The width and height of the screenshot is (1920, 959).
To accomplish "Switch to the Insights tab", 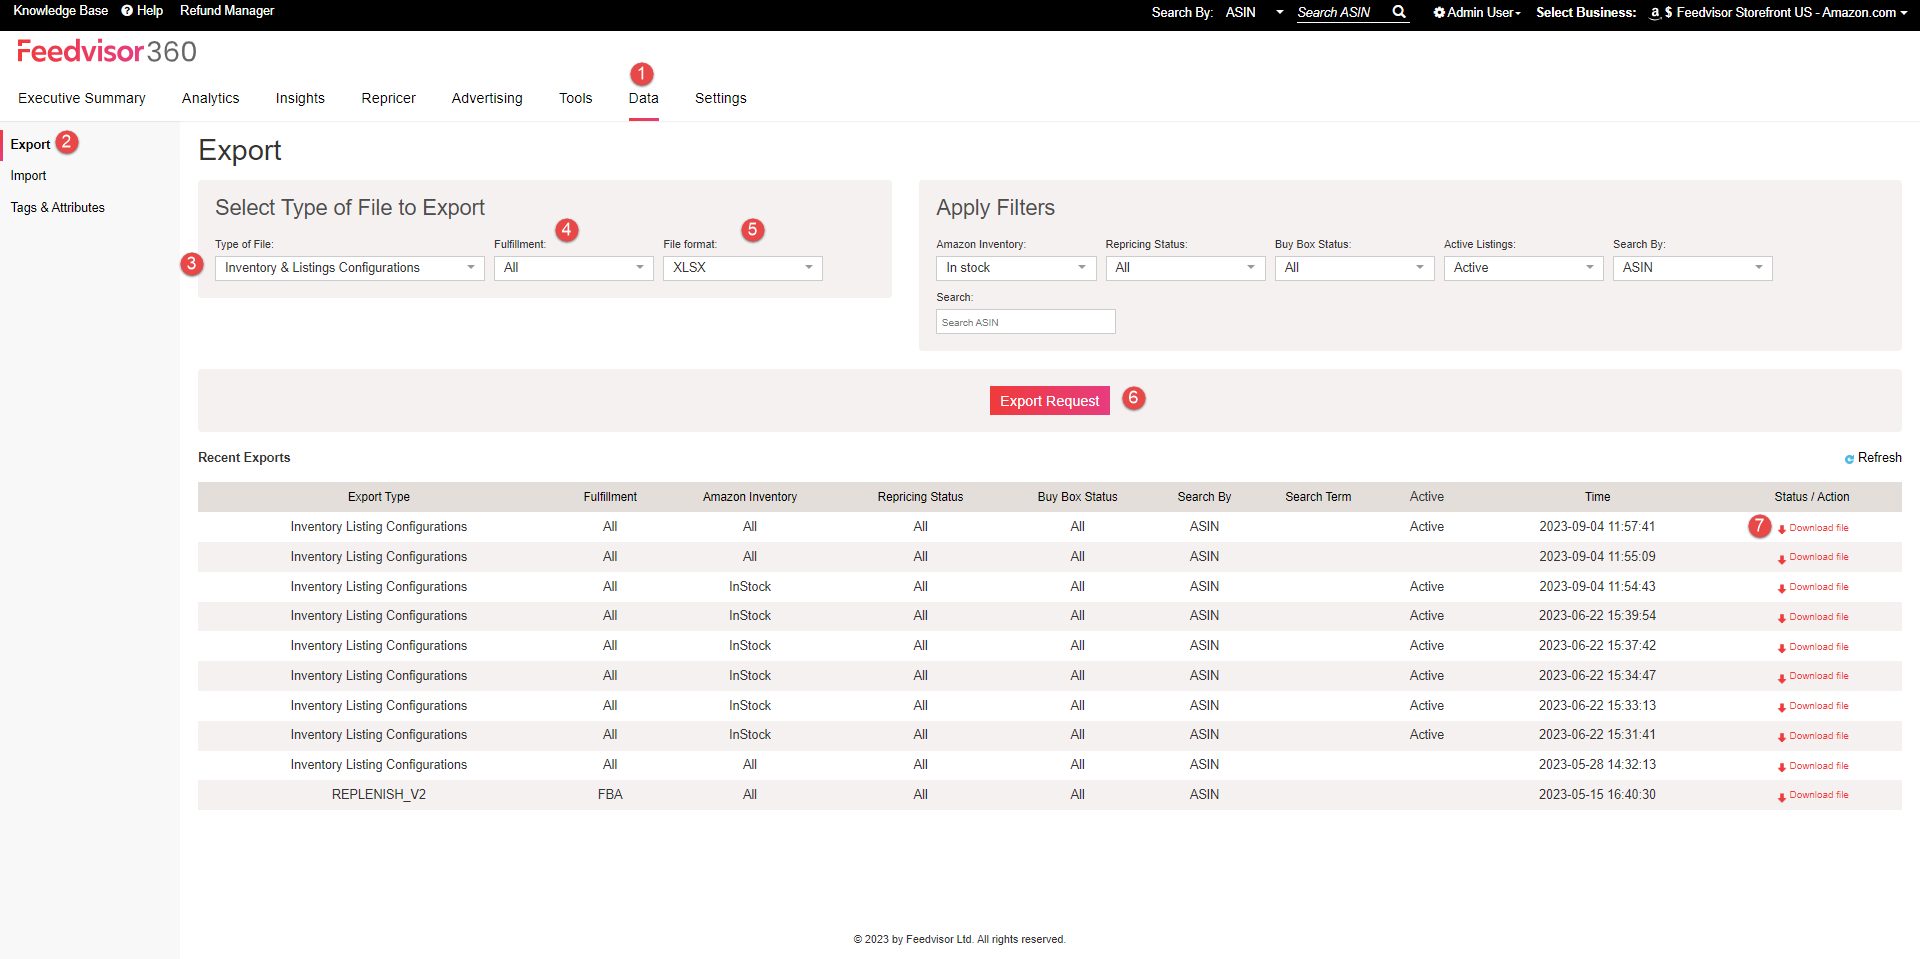I will click(300, 98).
